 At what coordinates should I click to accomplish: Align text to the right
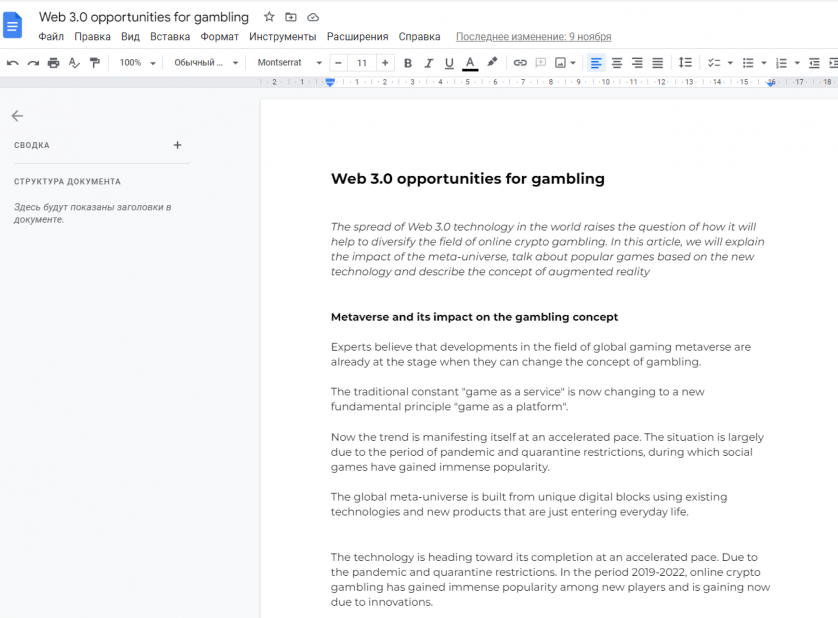[637, 63]
